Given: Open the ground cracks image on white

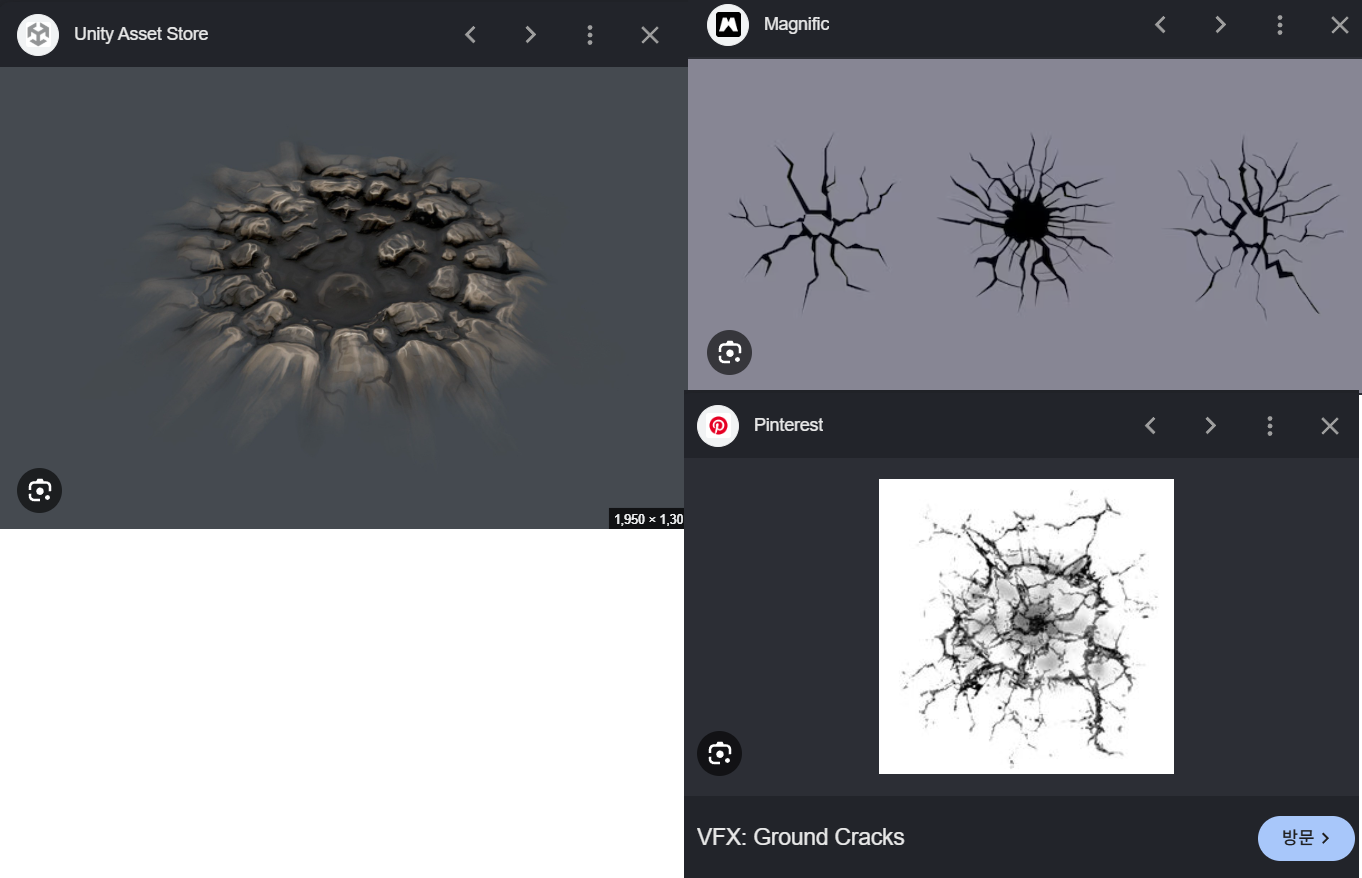Looking at the screenshot, I should point(1026,626).
